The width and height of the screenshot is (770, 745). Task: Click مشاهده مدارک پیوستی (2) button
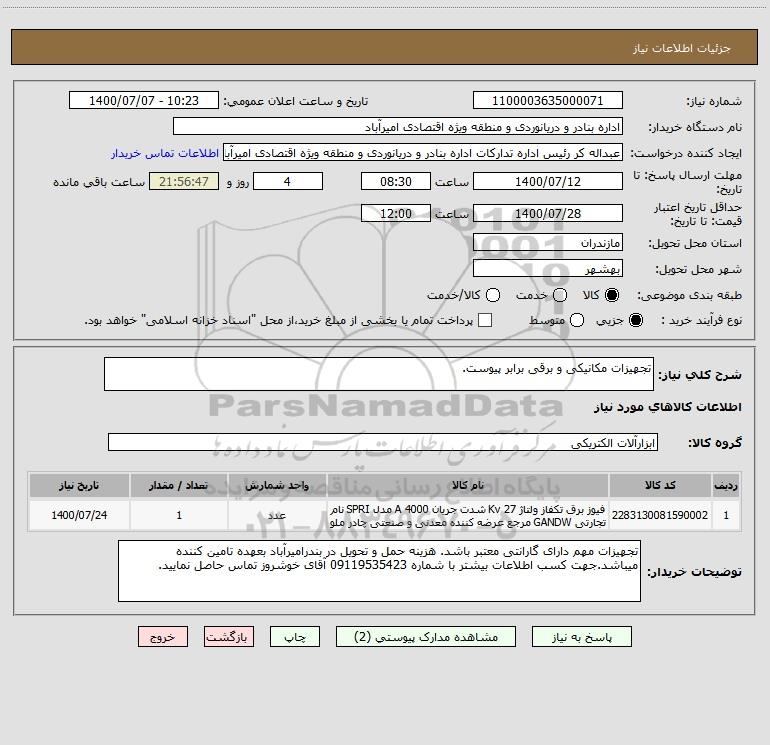click(426, 636)
